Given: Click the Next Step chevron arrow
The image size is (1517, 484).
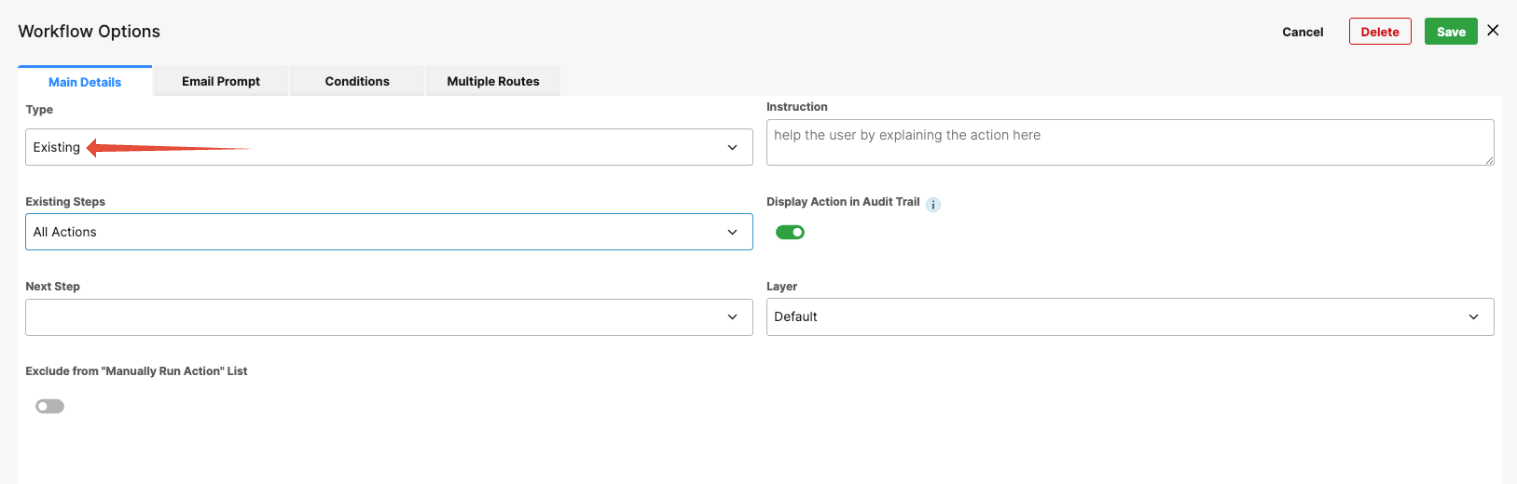Looking at the screenshot, I should coord(733,317).
